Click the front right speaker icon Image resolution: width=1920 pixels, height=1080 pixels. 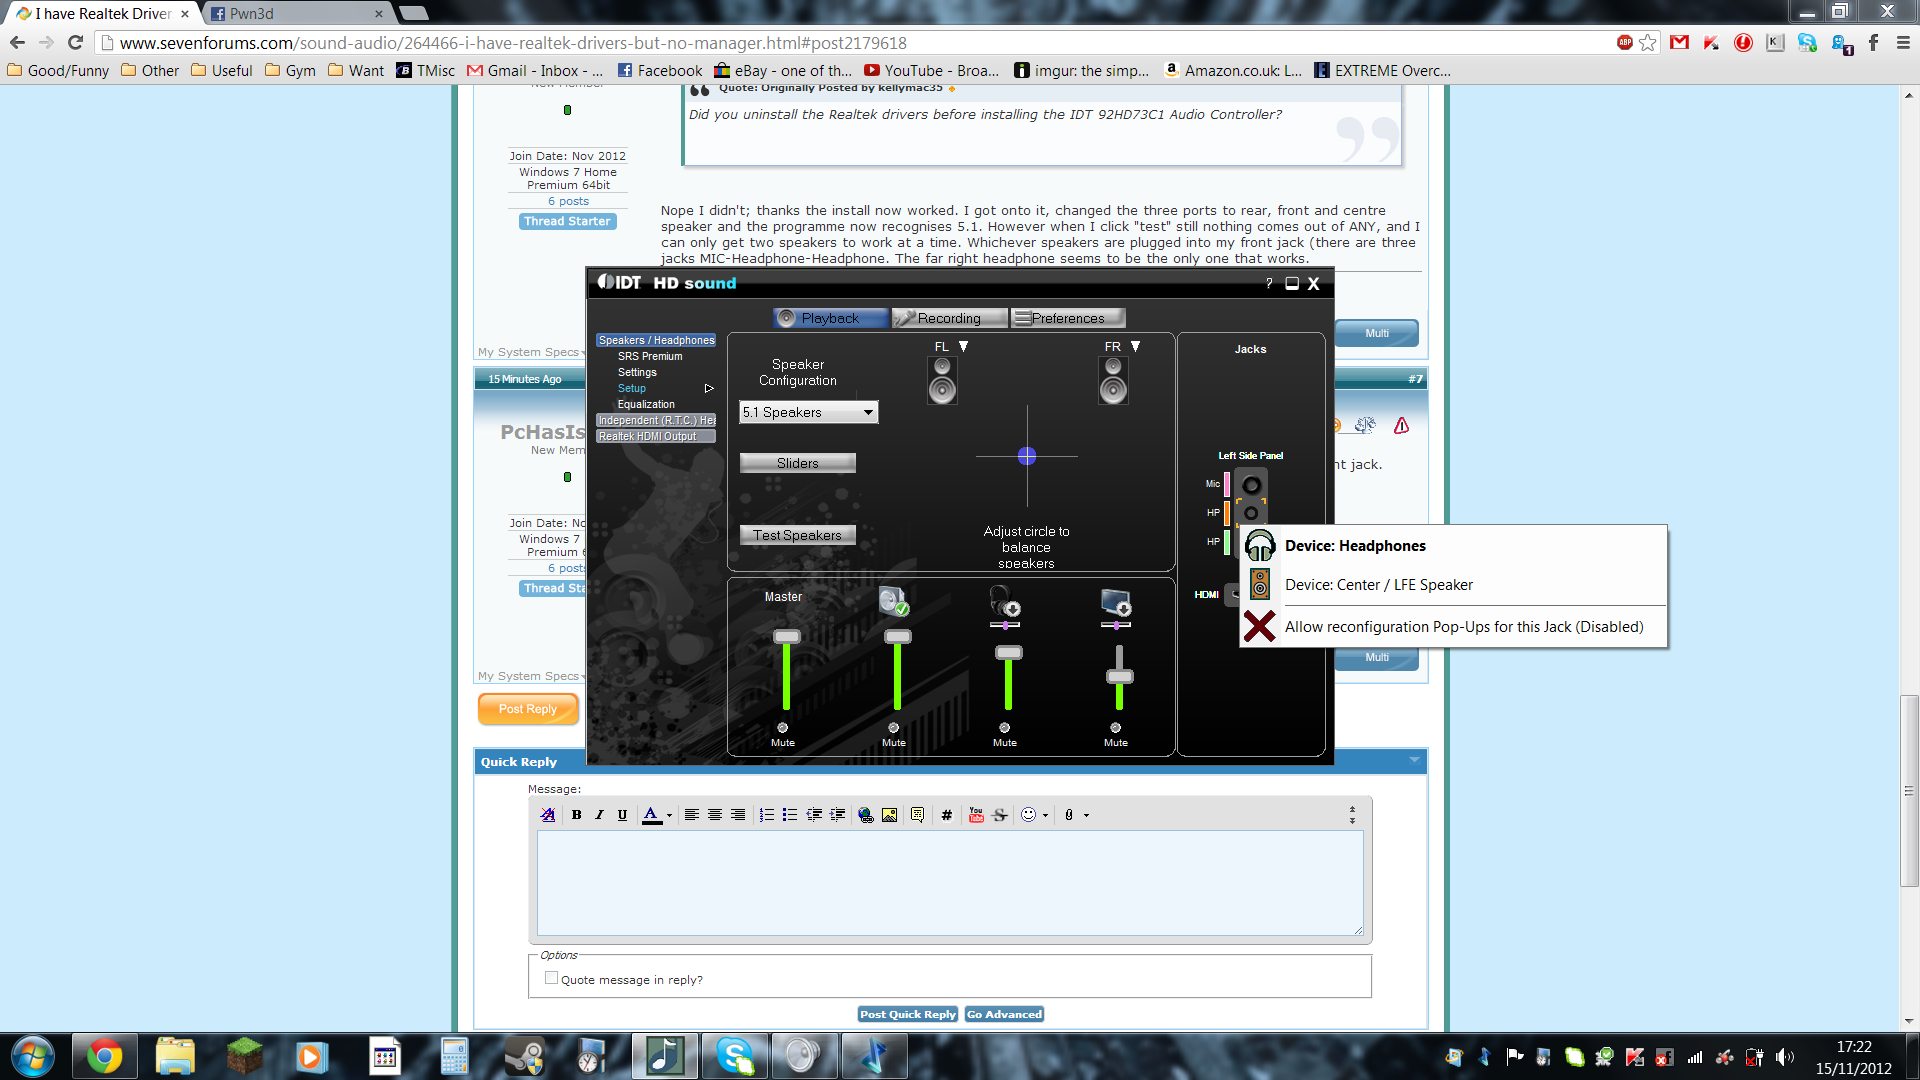click(1113, 380)
